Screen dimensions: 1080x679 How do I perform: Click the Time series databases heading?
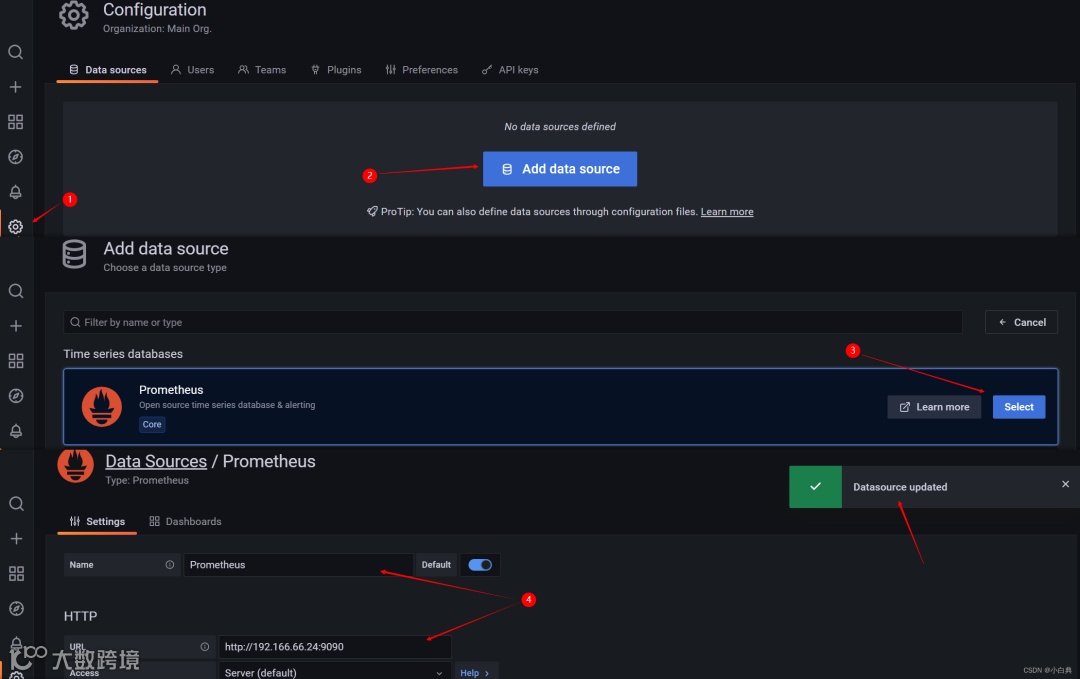[123, 354]
